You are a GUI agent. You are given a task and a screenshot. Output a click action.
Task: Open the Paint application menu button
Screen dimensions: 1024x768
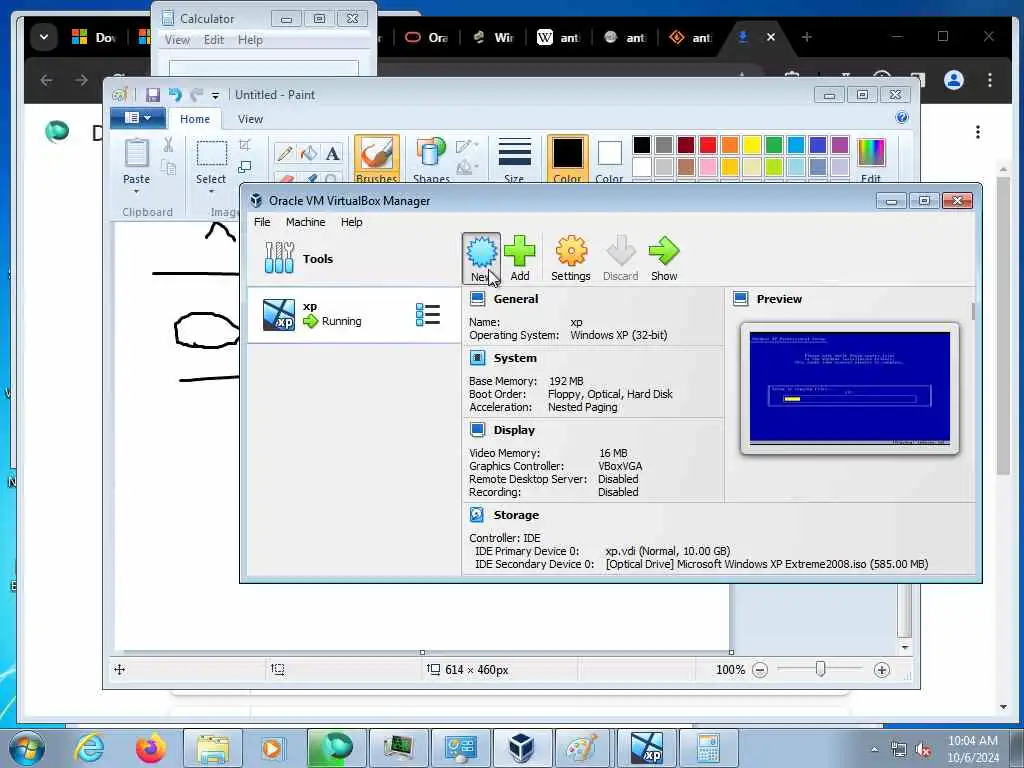click(x=137, y=118)
